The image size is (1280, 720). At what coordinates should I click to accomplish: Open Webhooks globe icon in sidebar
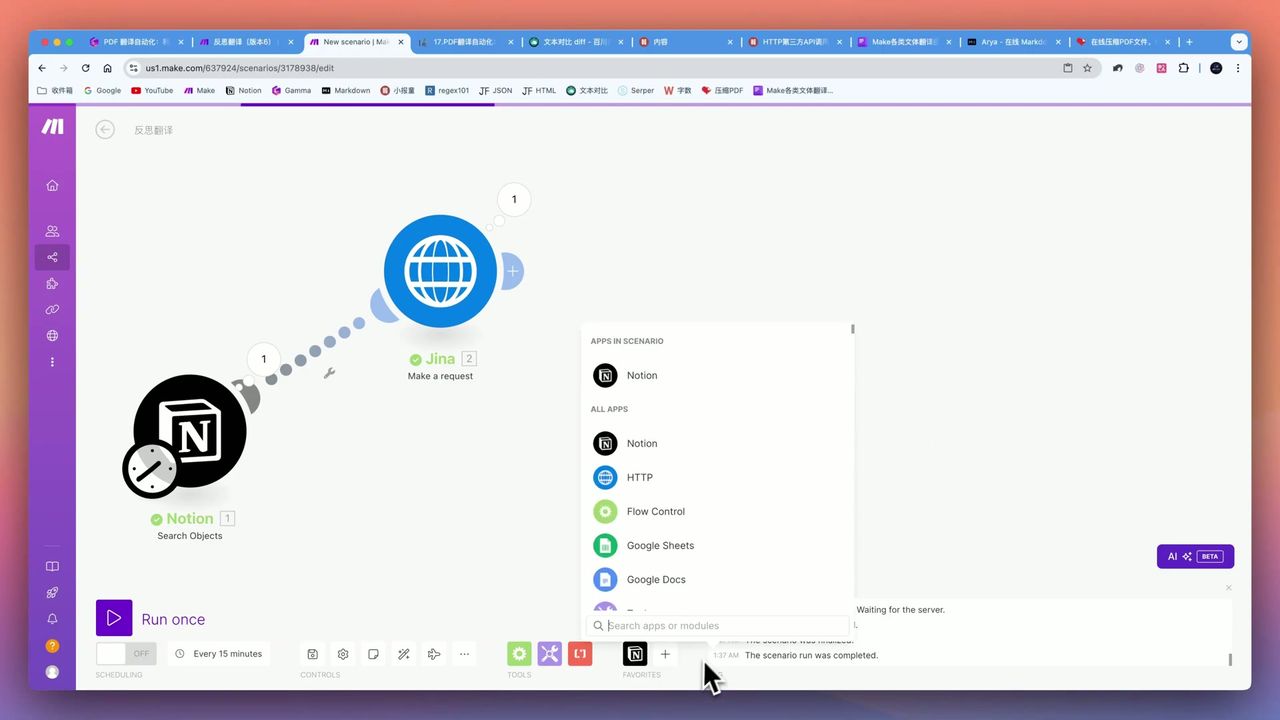point(52,336)
